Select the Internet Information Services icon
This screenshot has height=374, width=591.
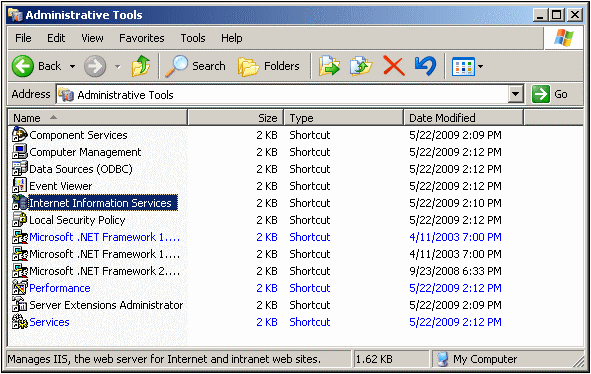tap(20, 202)
